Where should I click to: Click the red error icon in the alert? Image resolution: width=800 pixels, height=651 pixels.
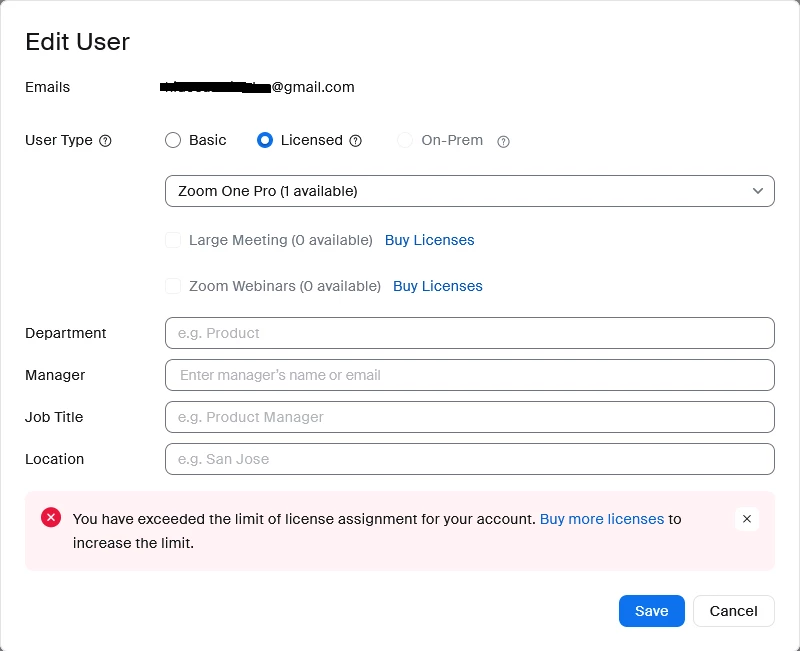point(51,517)
